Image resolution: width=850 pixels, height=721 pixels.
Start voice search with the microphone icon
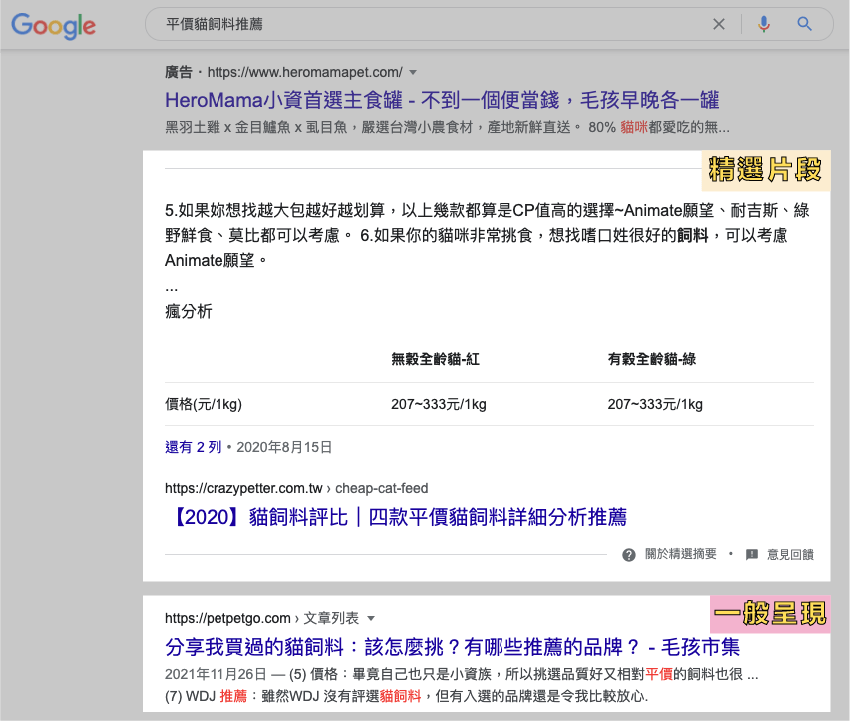pos(764,24)
